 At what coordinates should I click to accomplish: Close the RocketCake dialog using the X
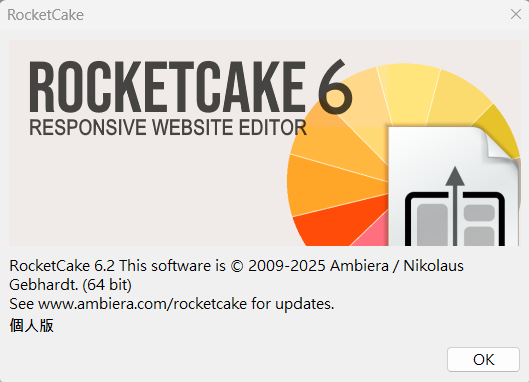(x=516, y=14)
